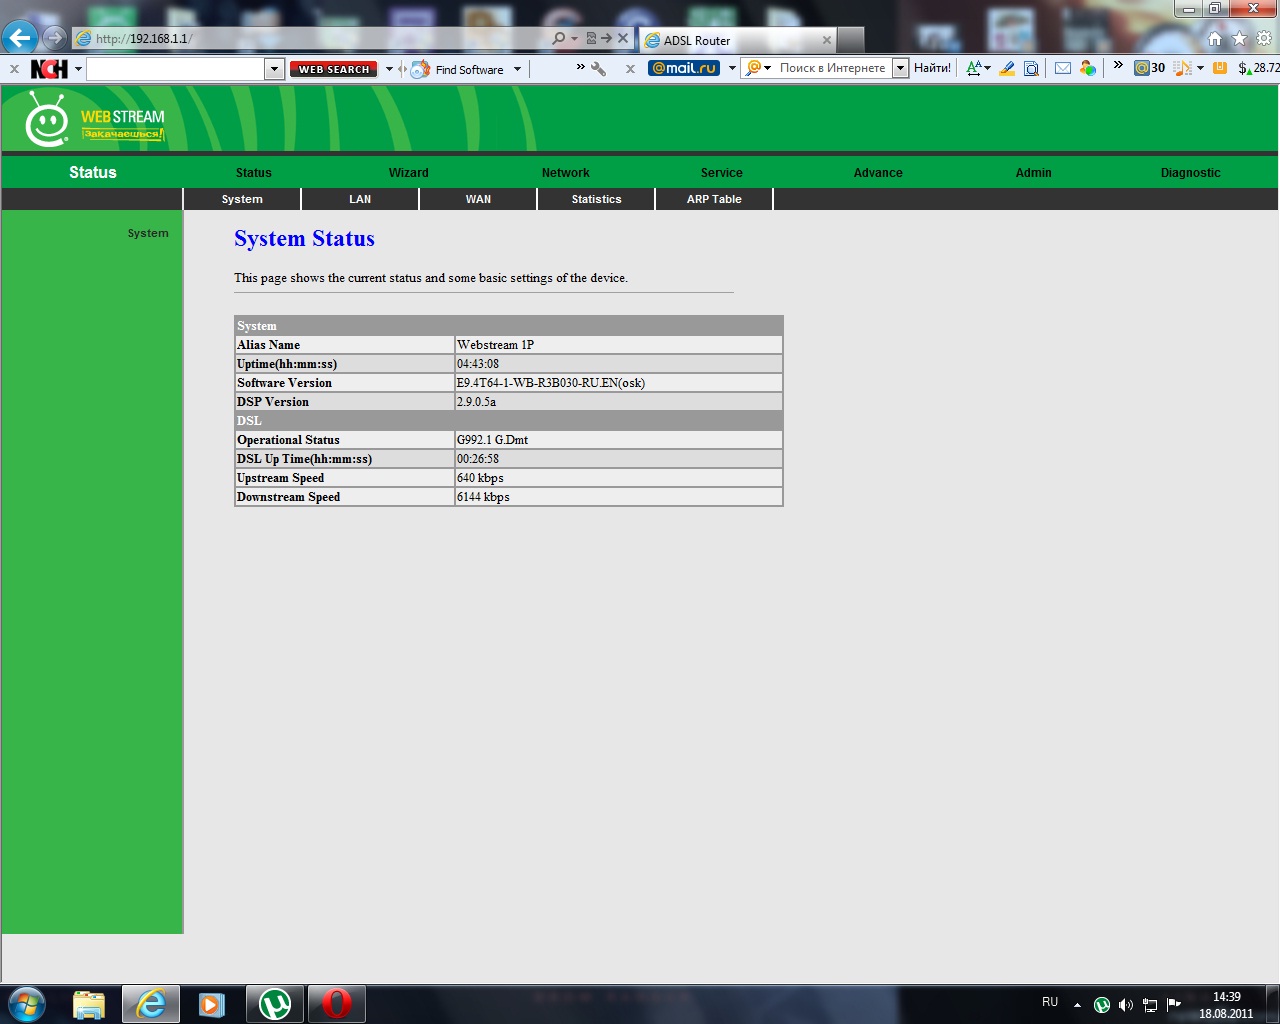1280x1024 pixels.
Task: Switch to the LAN sub-tab
Action: 360,199
